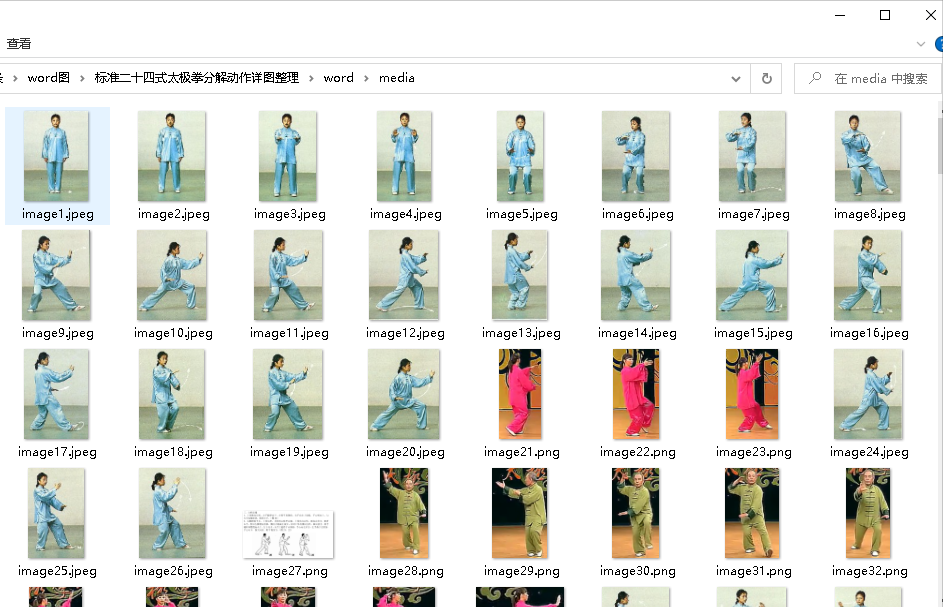
Task: Click file name label image32.png
Action: (x=870, y=572)
